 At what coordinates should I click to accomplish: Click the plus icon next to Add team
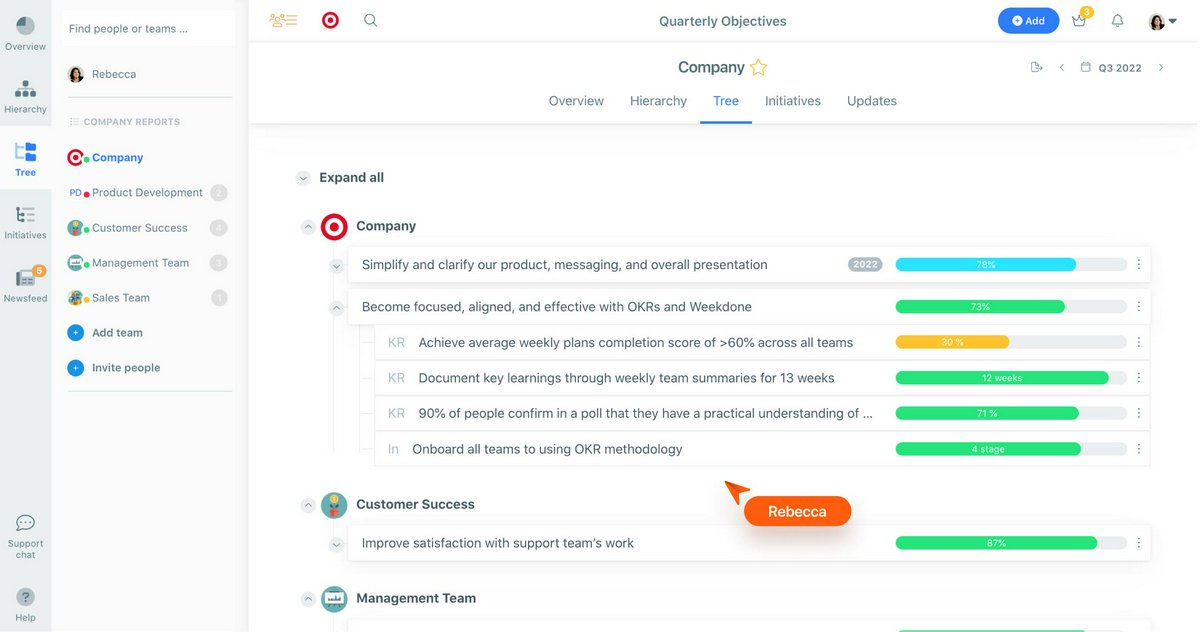[75, 333]
